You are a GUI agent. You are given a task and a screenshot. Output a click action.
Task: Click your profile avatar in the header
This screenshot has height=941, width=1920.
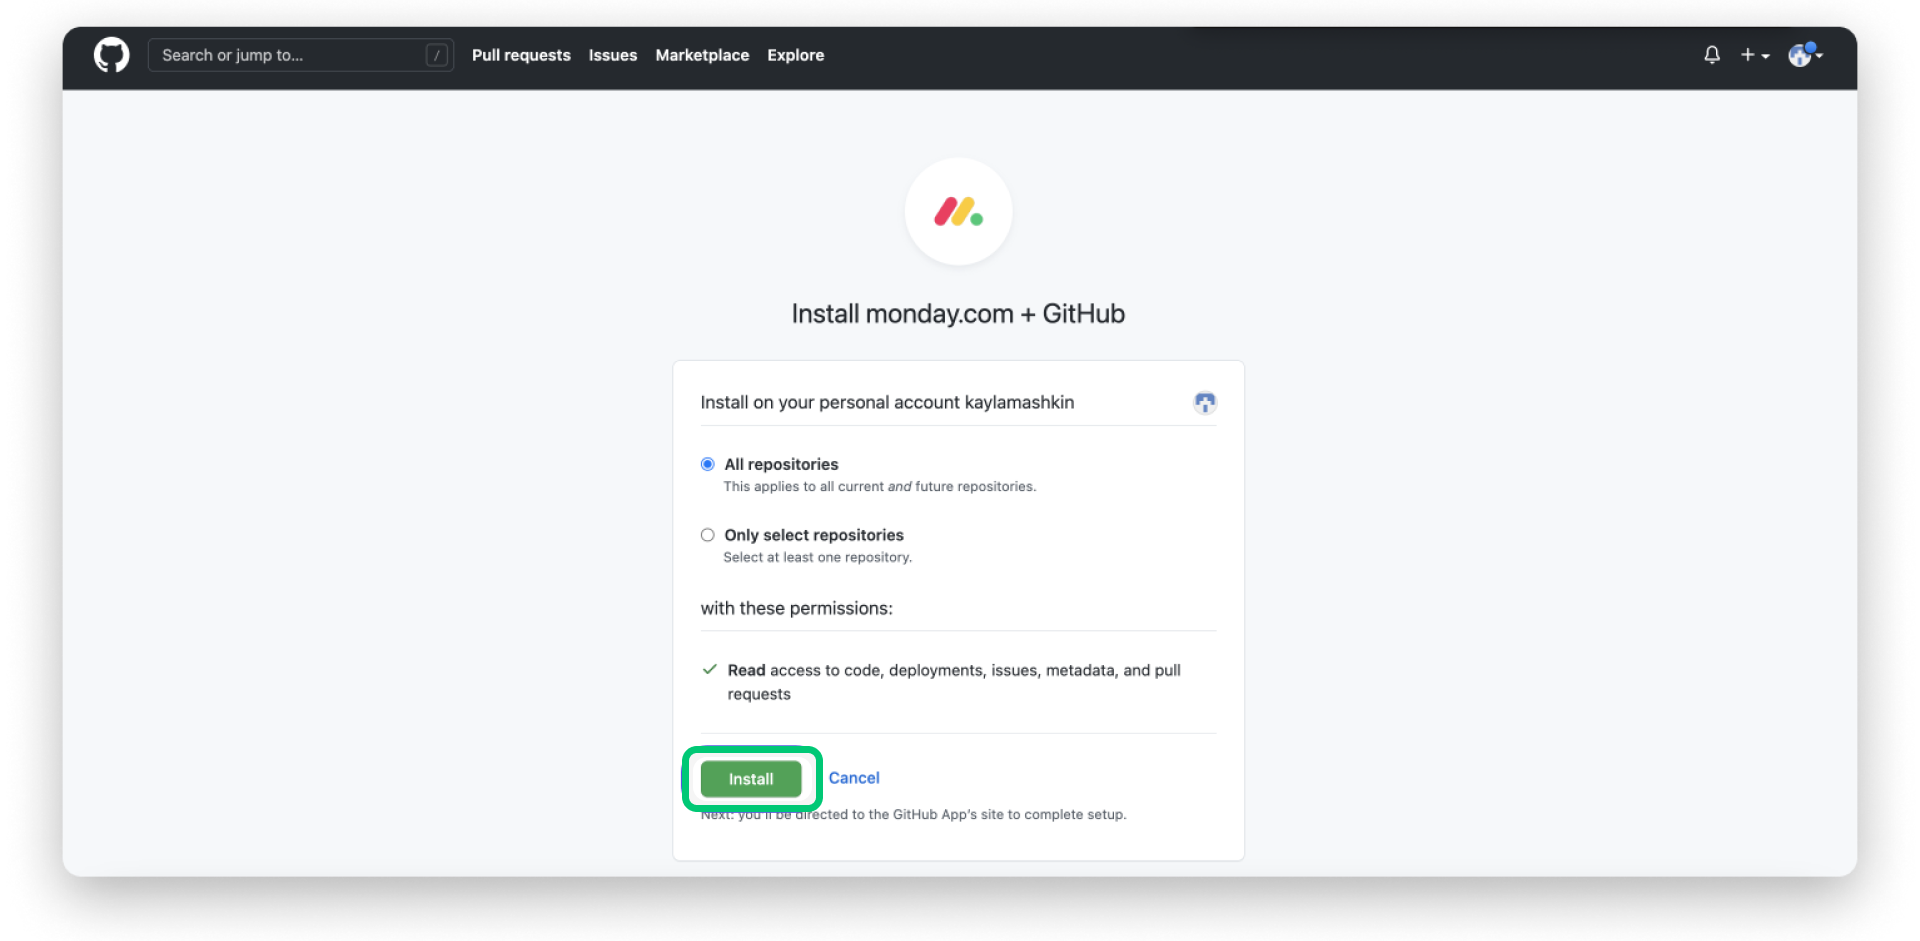click(x=1802, y=55)
